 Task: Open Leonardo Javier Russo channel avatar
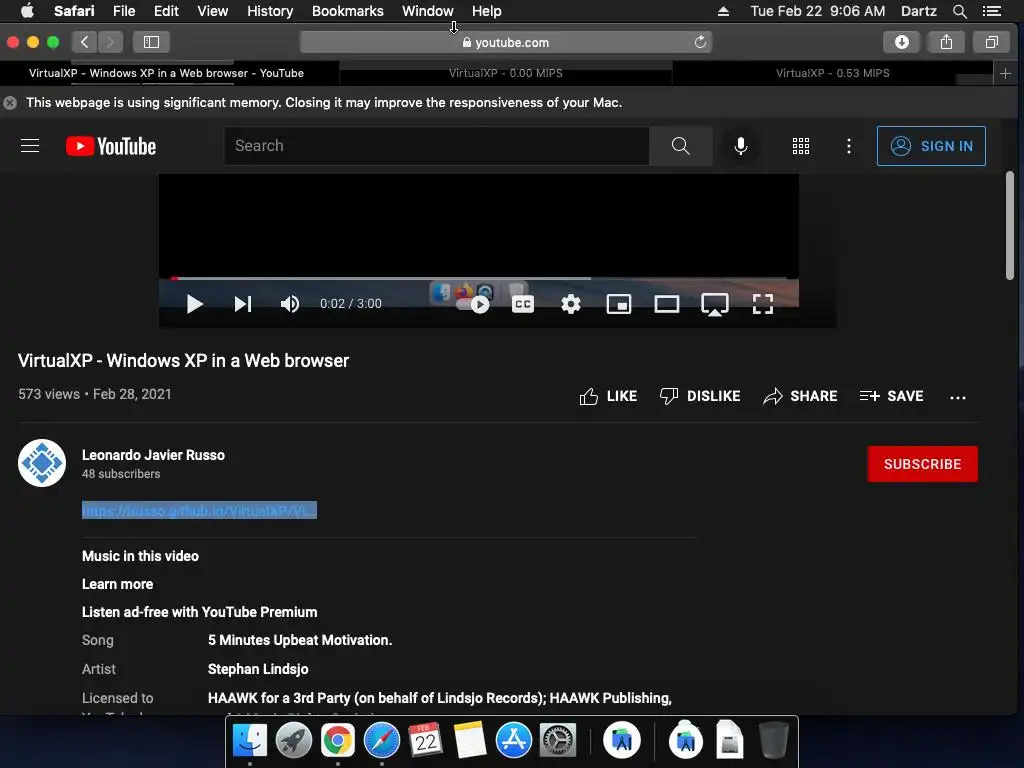click(42, 463)
